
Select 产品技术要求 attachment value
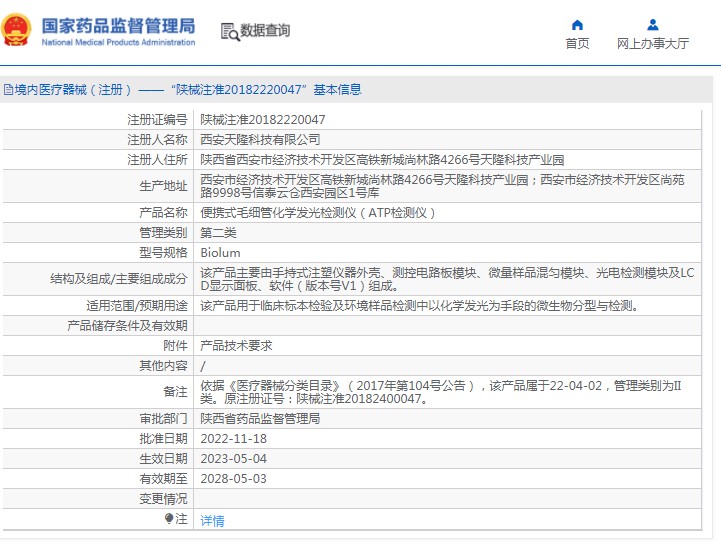(x=236, y=345)
